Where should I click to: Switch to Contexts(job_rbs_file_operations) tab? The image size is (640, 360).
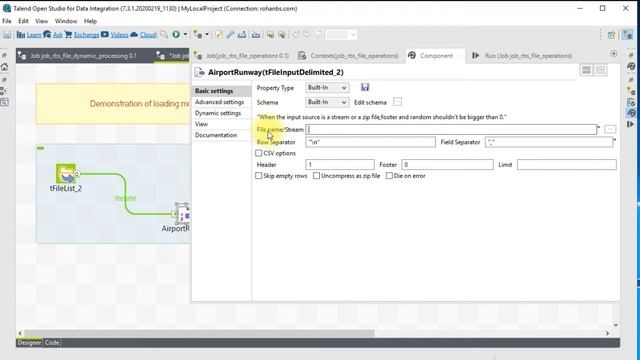(349, 56)
